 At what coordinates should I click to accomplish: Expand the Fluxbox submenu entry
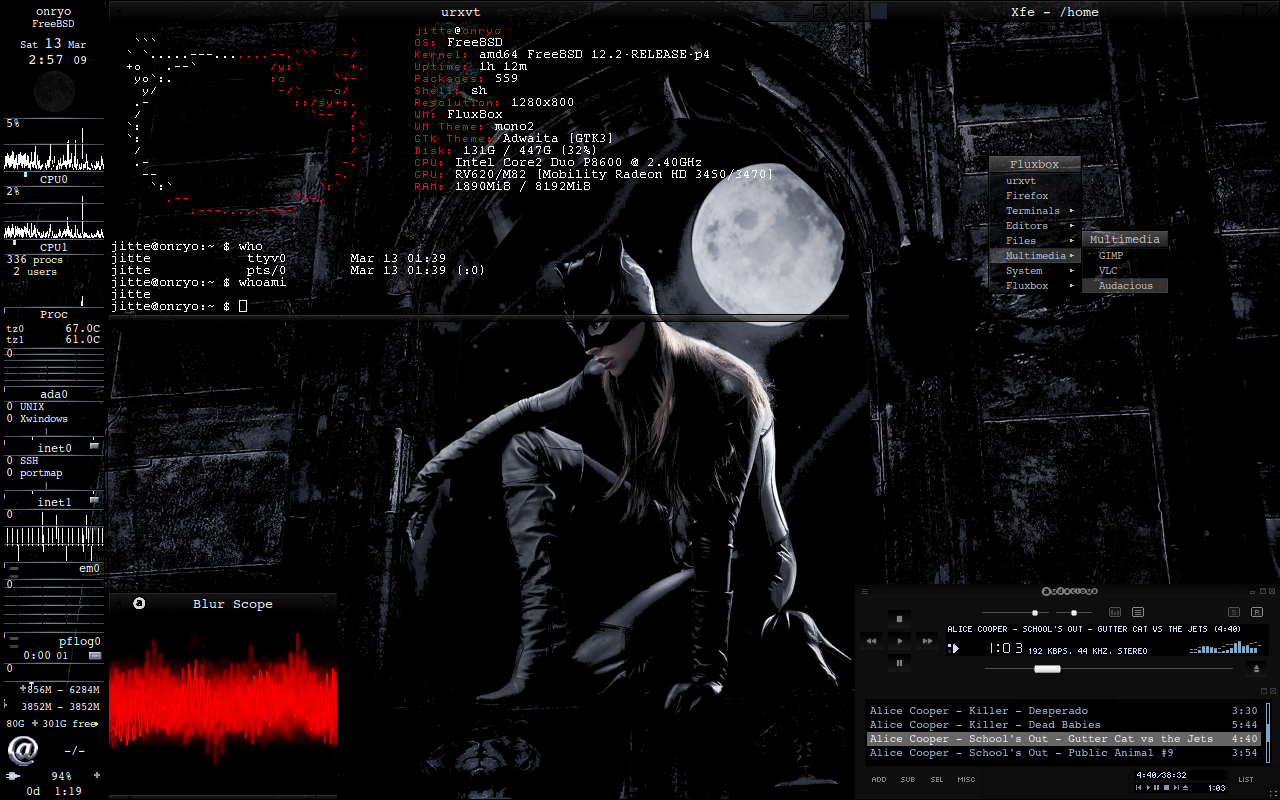(1035, 286)
